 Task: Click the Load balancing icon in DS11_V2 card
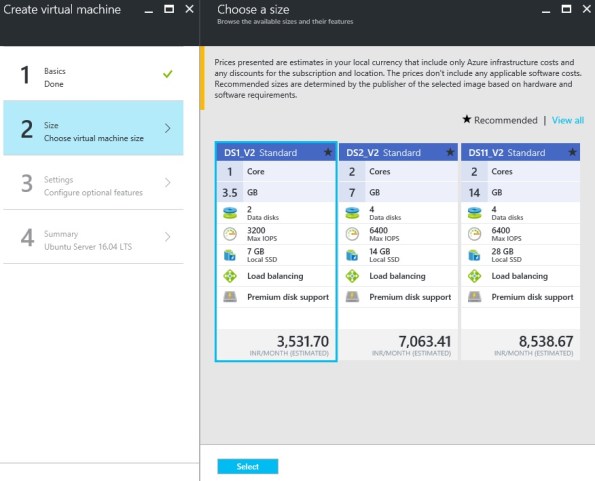[x=474, y=276]
